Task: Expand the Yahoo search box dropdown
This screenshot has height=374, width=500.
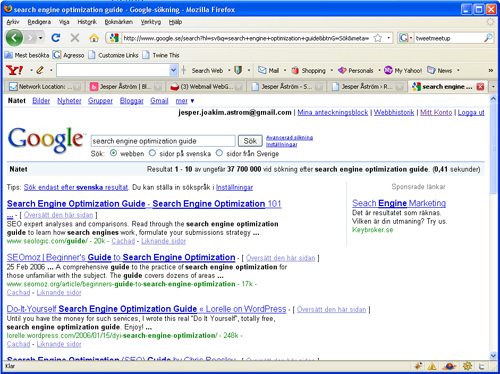Action: [x=173, y=70]
